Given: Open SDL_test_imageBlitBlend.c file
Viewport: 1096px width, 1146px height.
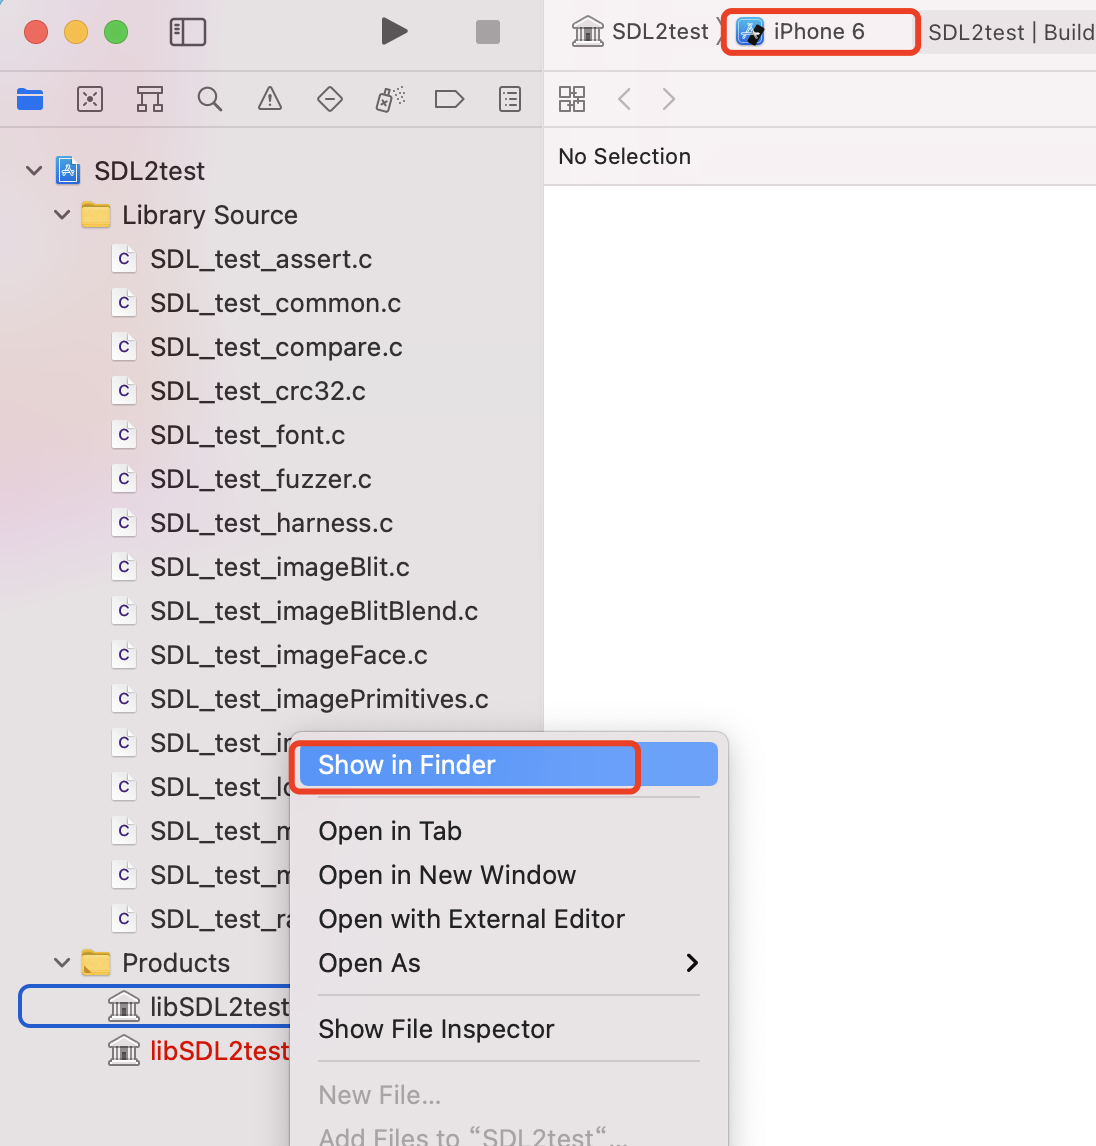Looking at the screenshot, I should click(x=314, y=611).
